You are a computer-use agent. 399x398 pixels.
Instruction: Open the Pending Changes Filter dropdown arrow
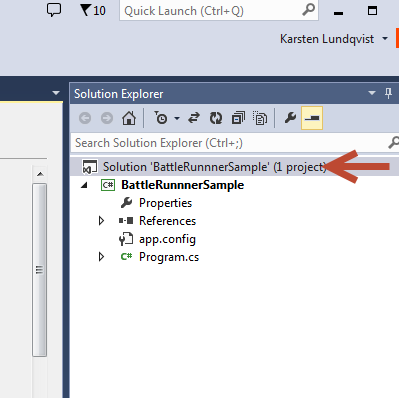pos(177,118)
